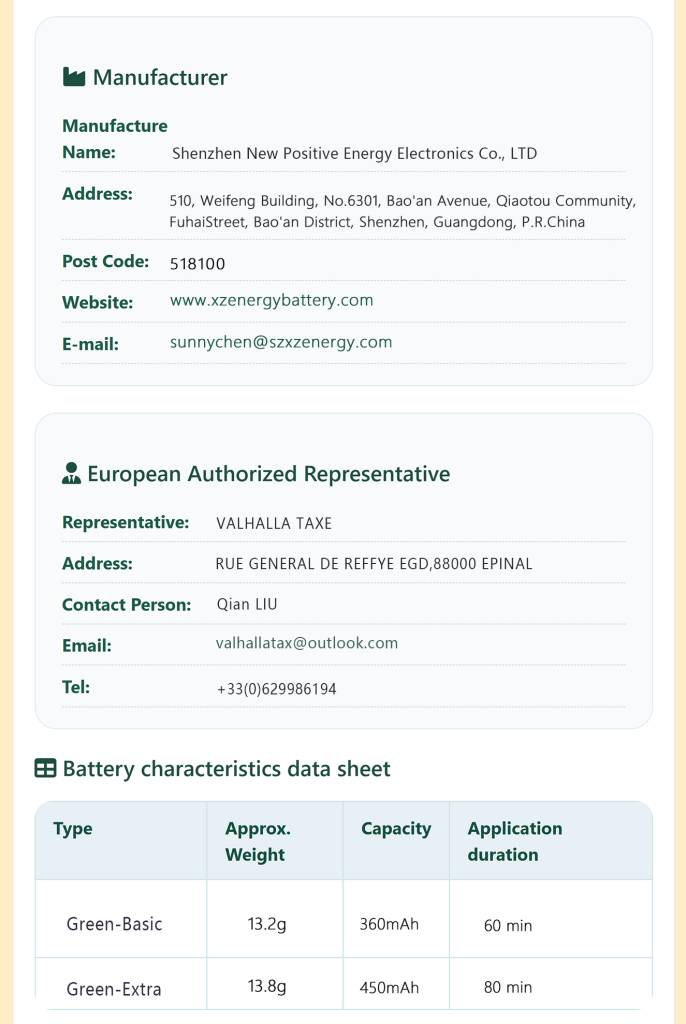Image resolution: width=686 pixels, height=1024 pixels.
Task: Click the valhallatax@outlook.com email address
Action: point(306,643)
